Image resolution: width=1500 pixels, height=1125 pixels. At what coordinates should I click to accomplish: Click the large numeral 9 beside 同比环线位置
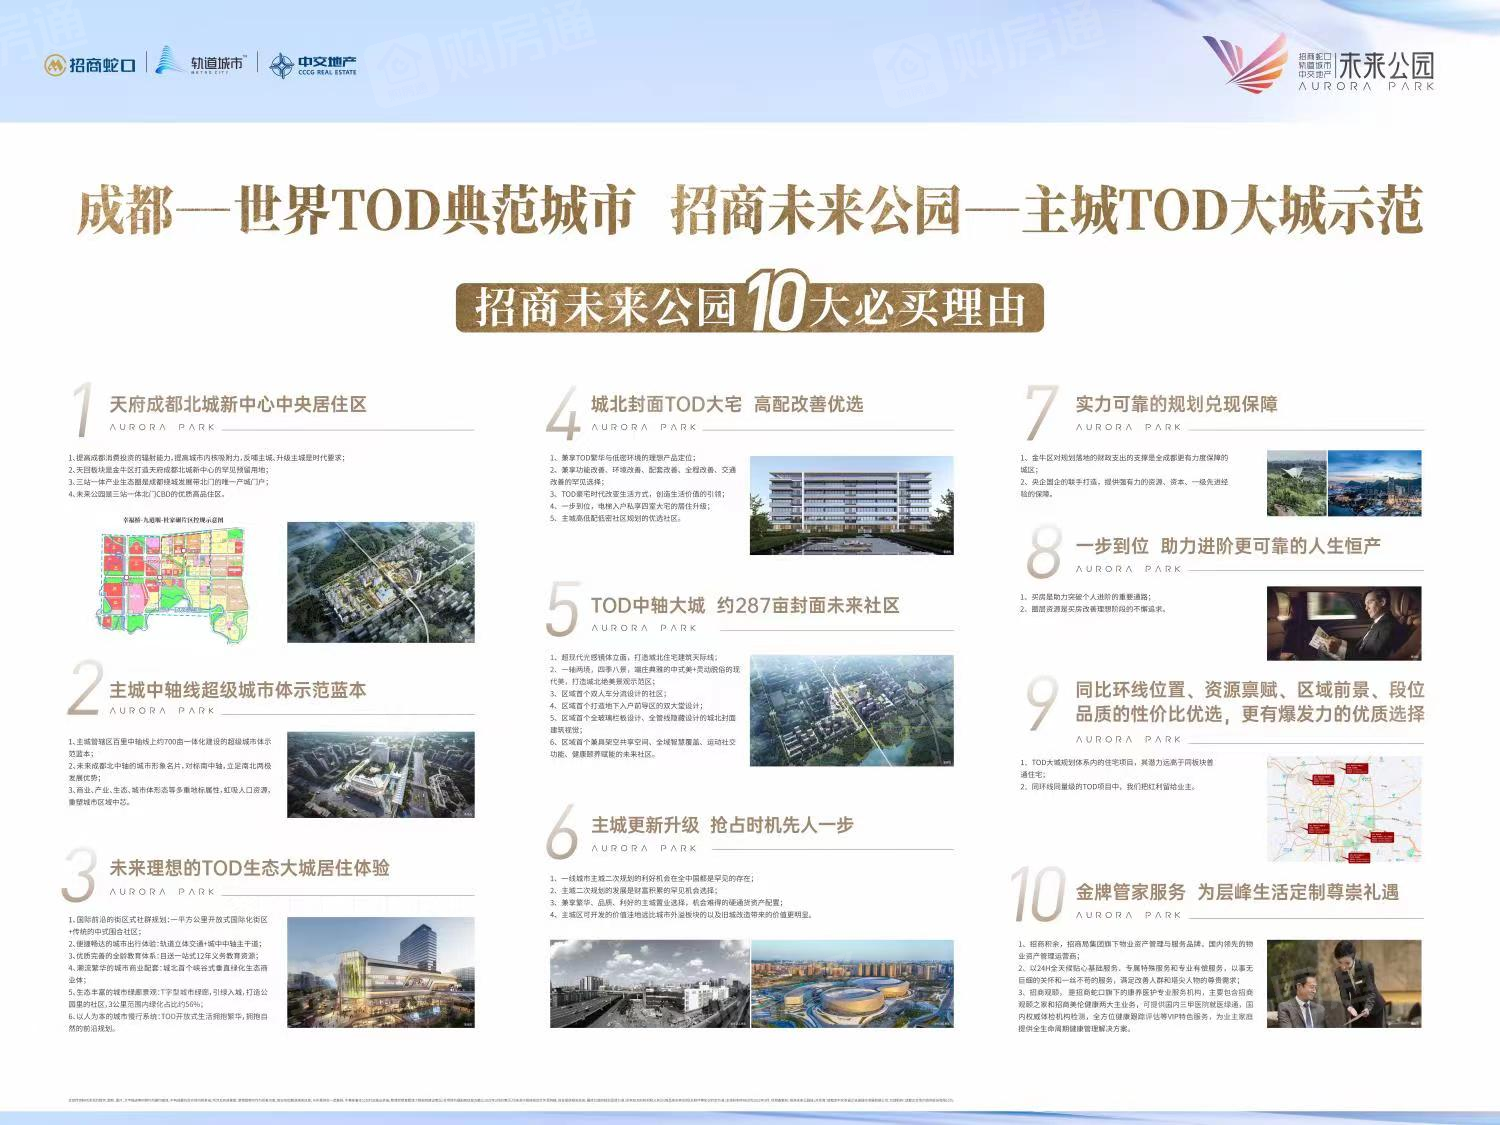coord(1043,703)
